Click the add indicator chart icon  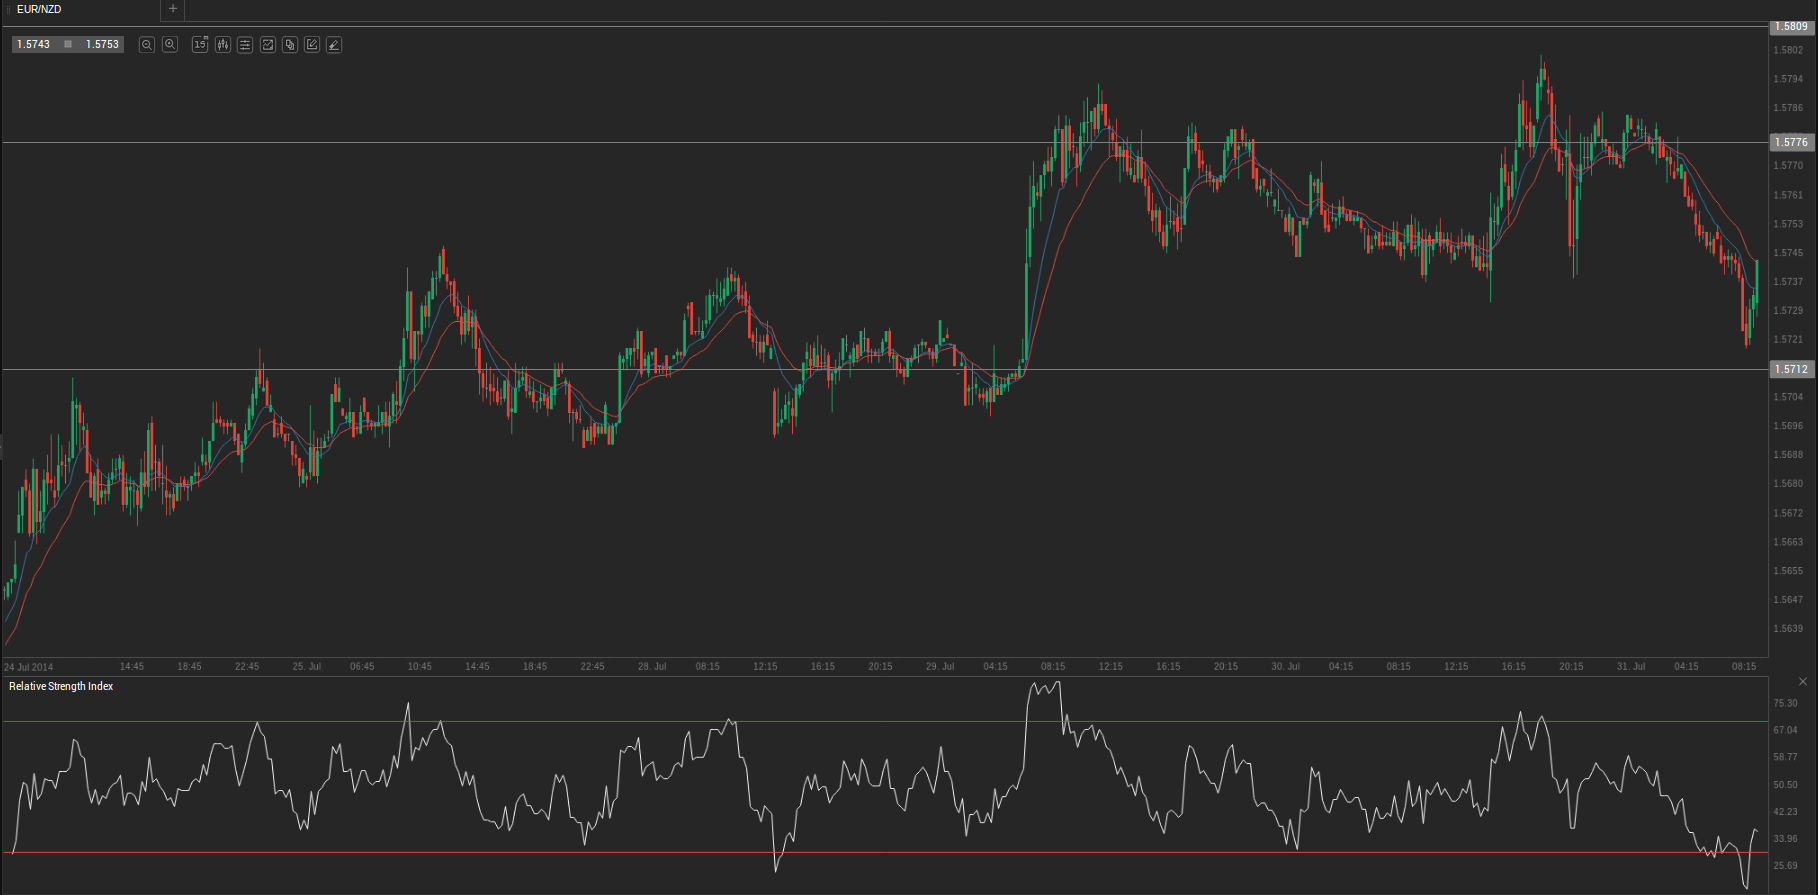click(x=268, y=45)
